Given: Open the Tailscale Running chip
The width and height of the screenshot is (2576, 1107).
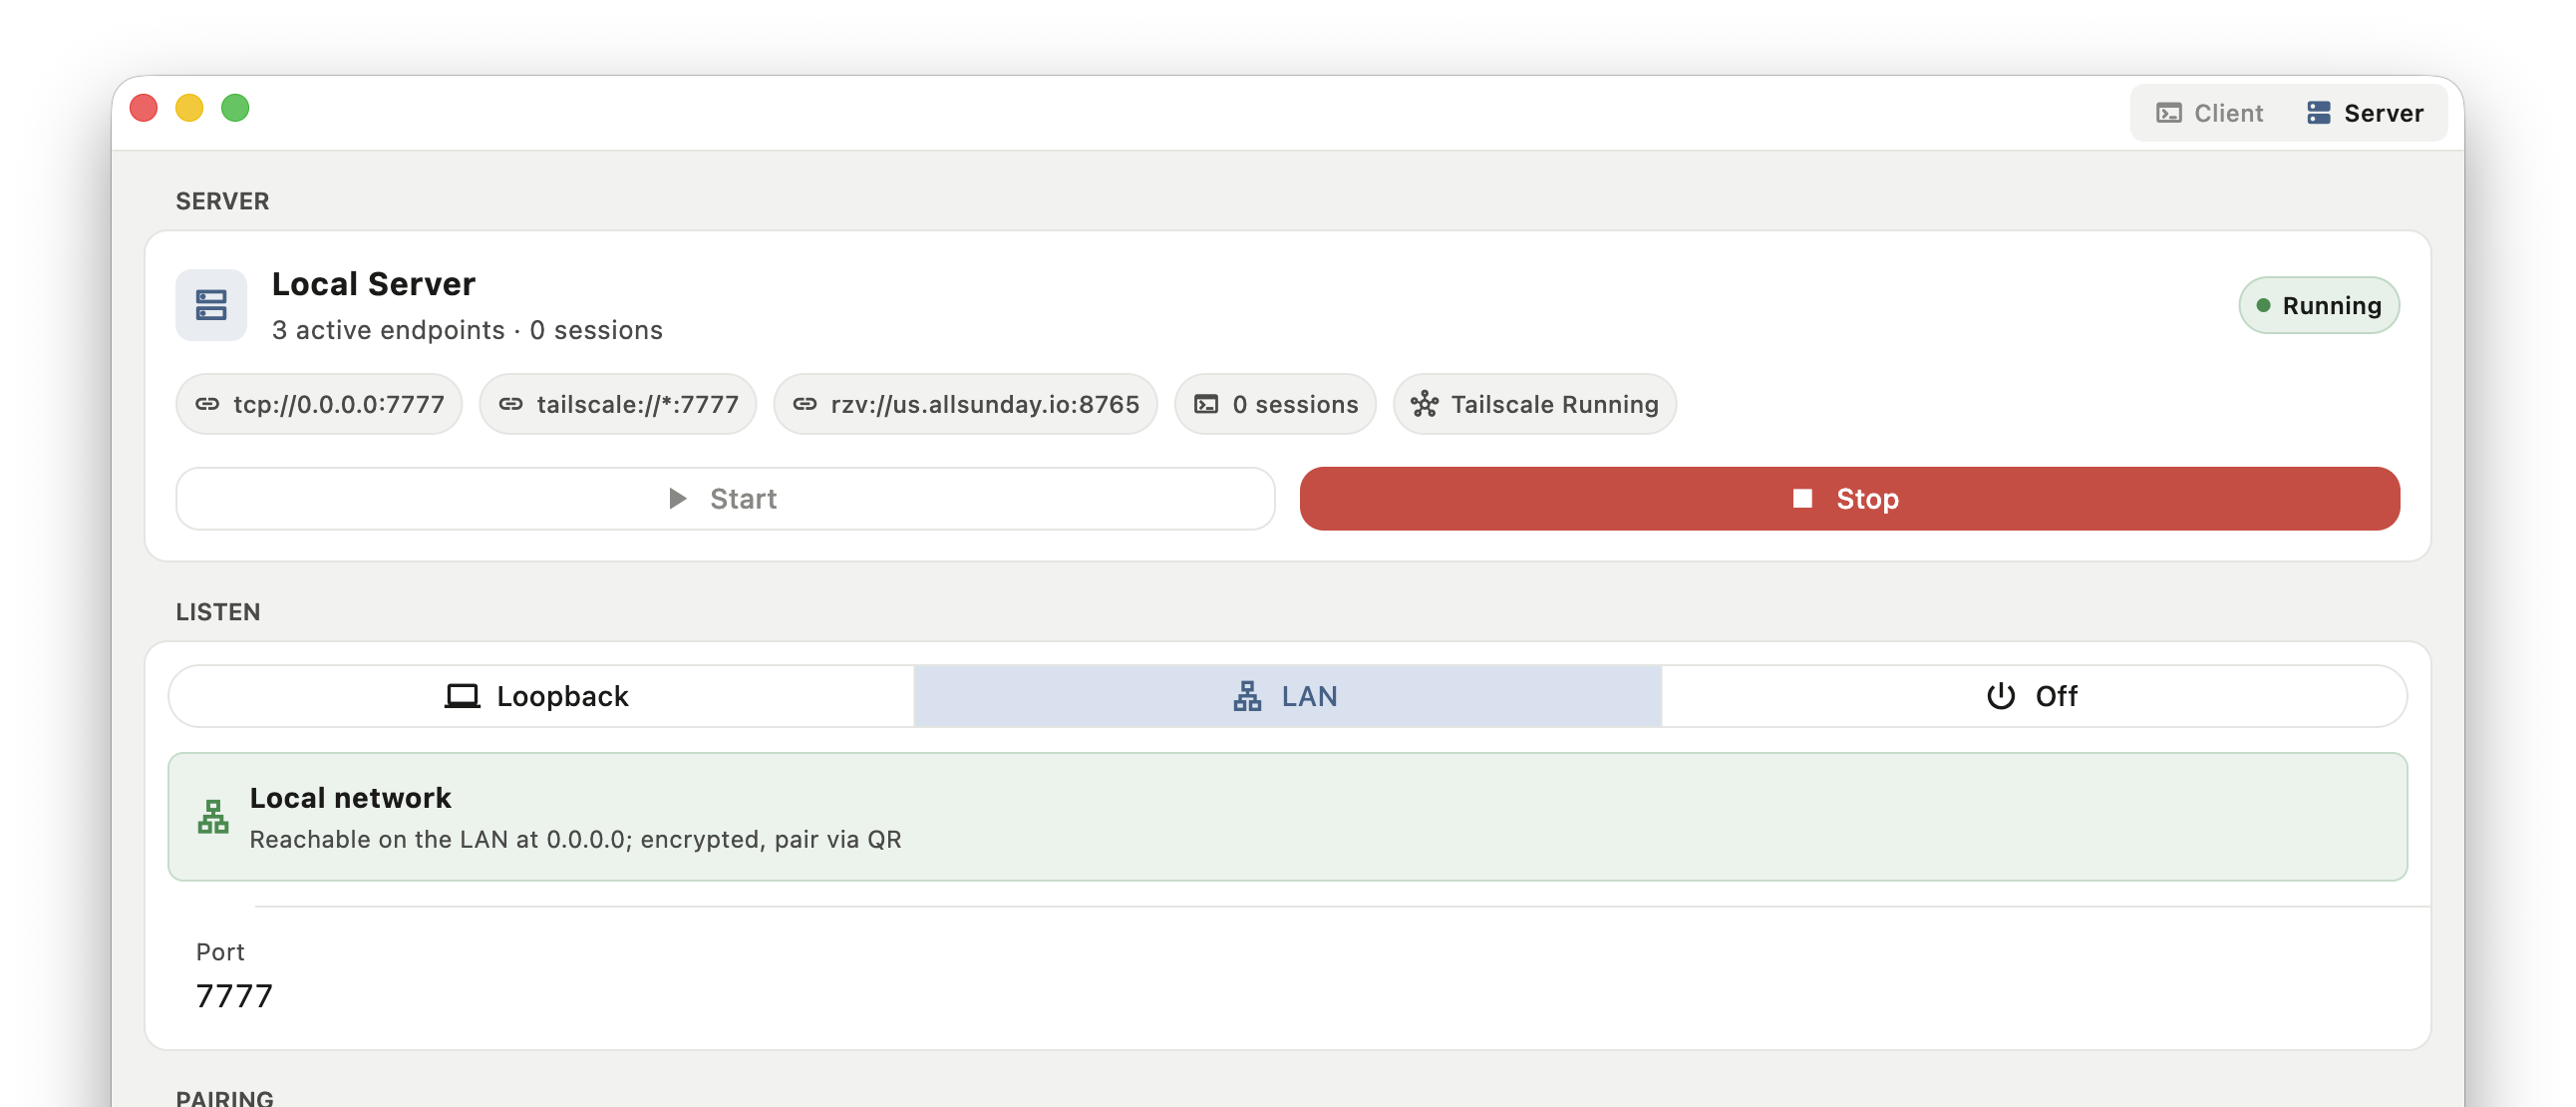Looking at the screenshot, I should 1534,404.
